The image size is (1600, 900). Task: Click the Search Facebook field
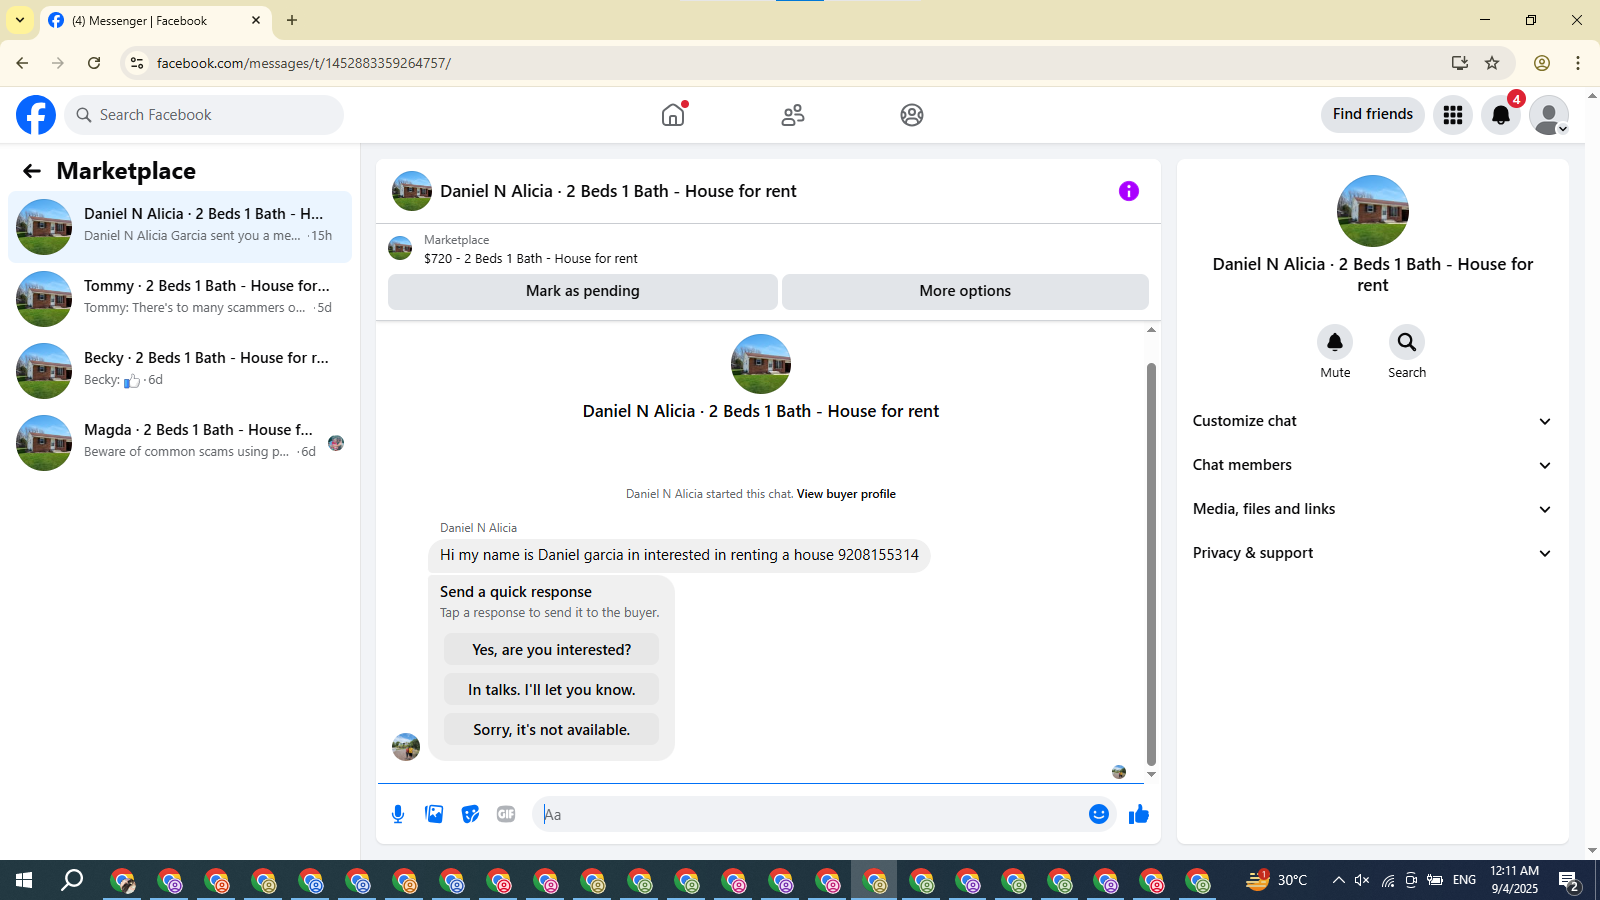point(204,115)
